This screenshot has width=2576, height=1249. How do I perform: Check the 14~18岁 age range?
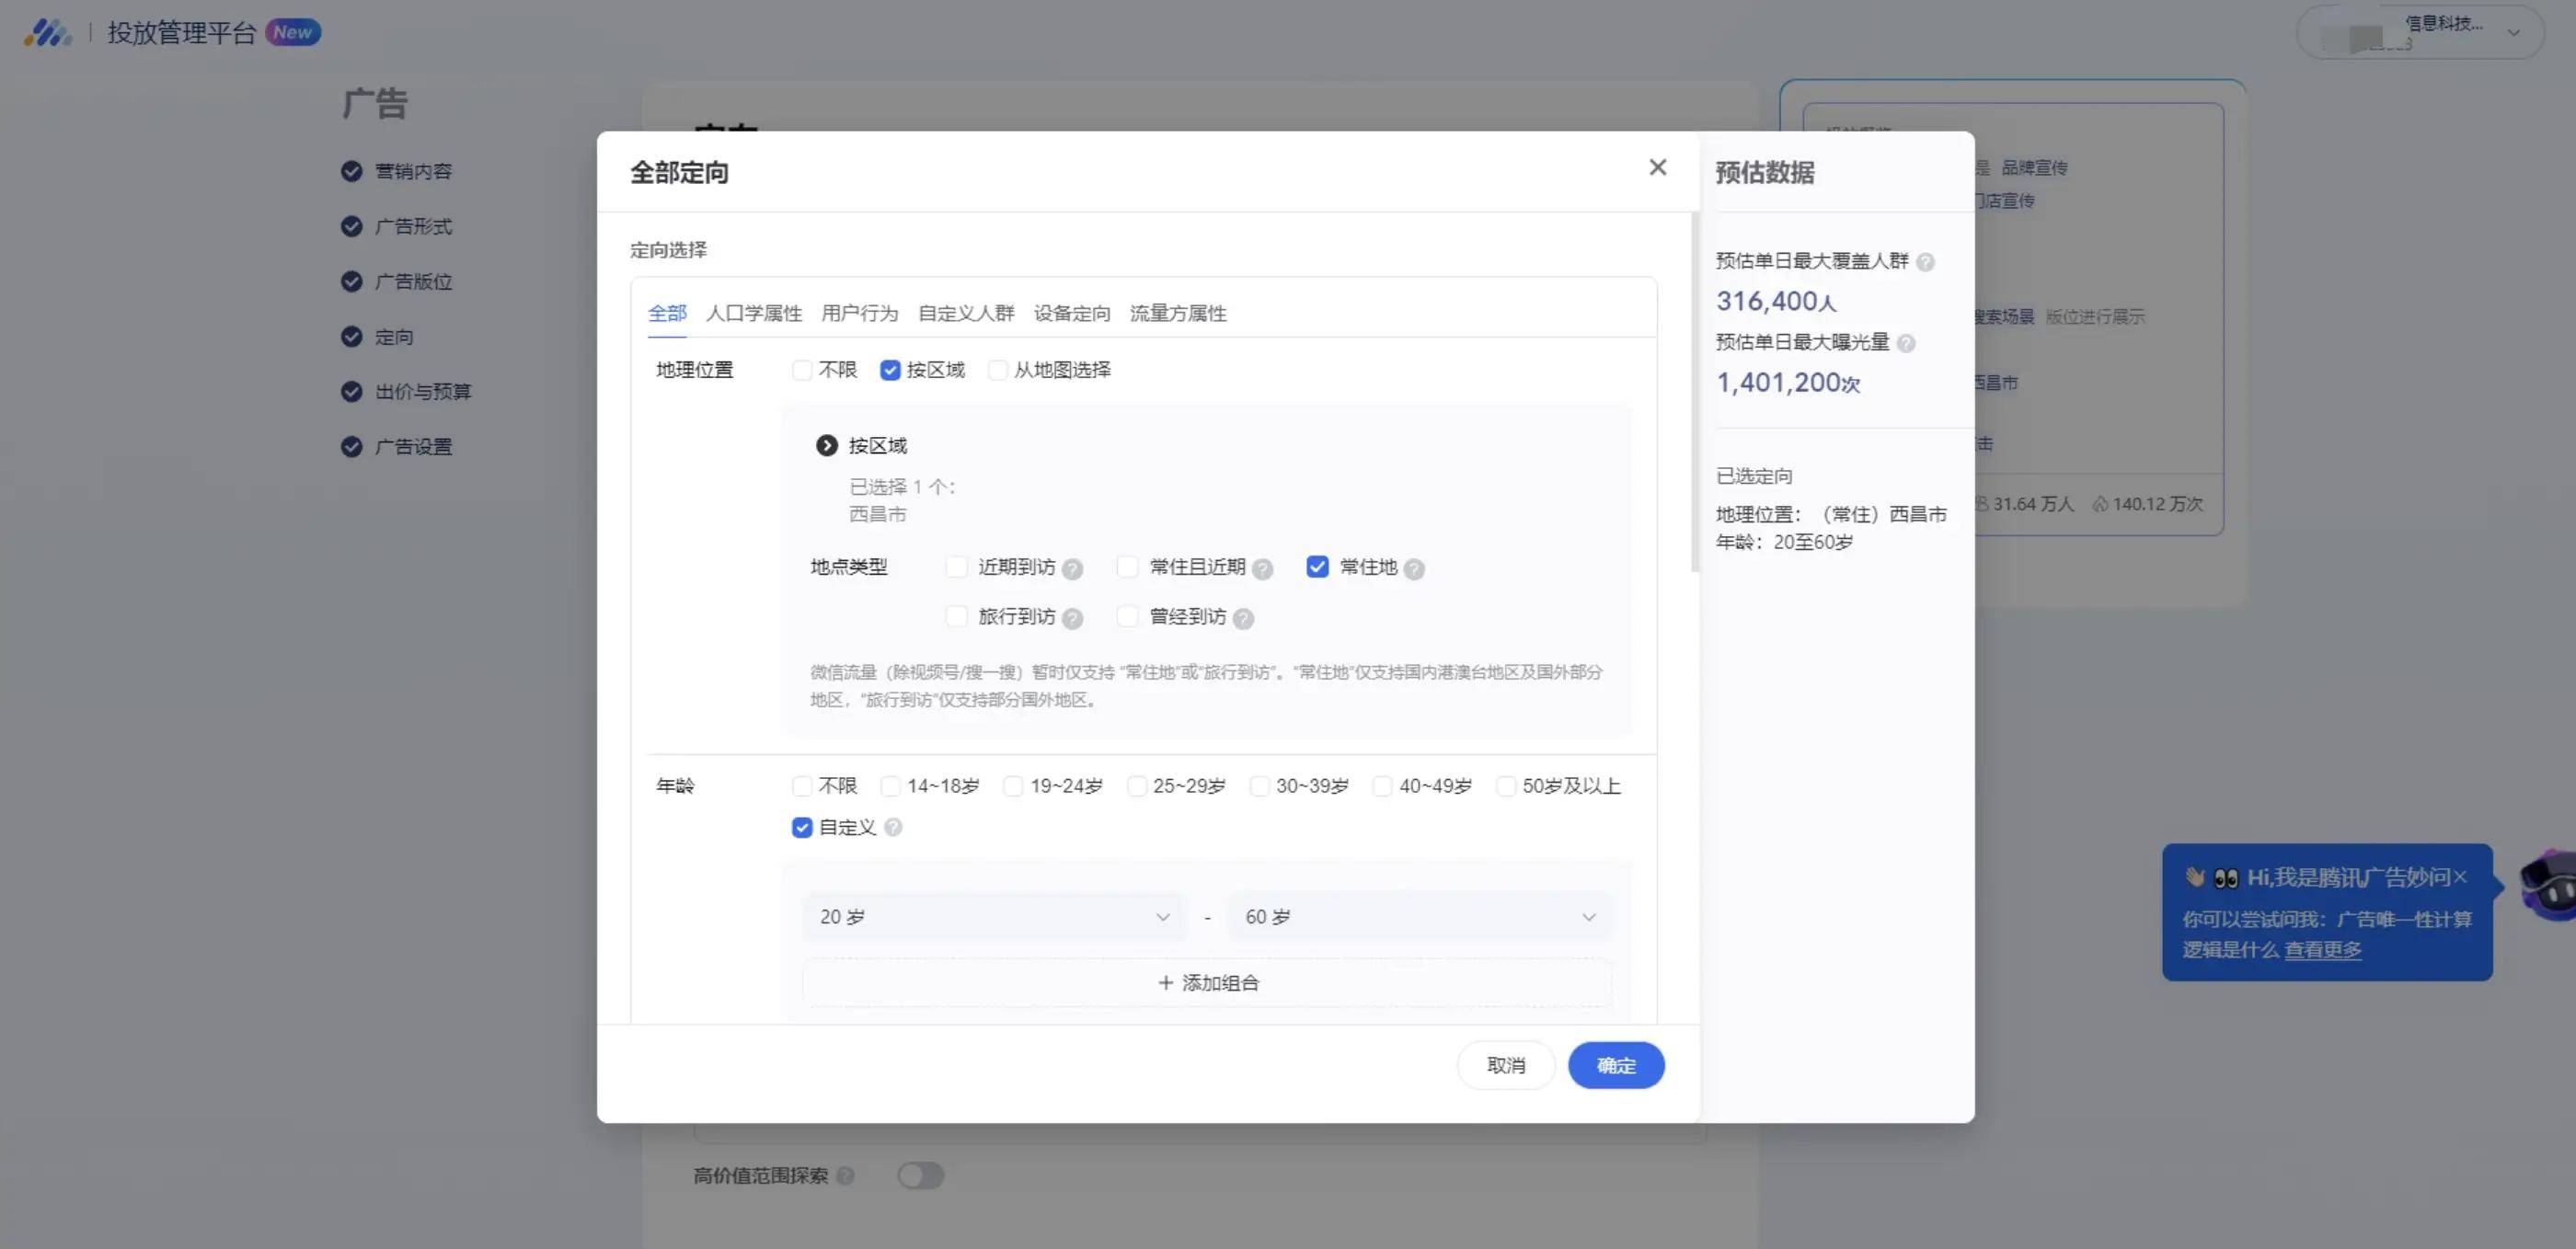click(x=890, y=786)
